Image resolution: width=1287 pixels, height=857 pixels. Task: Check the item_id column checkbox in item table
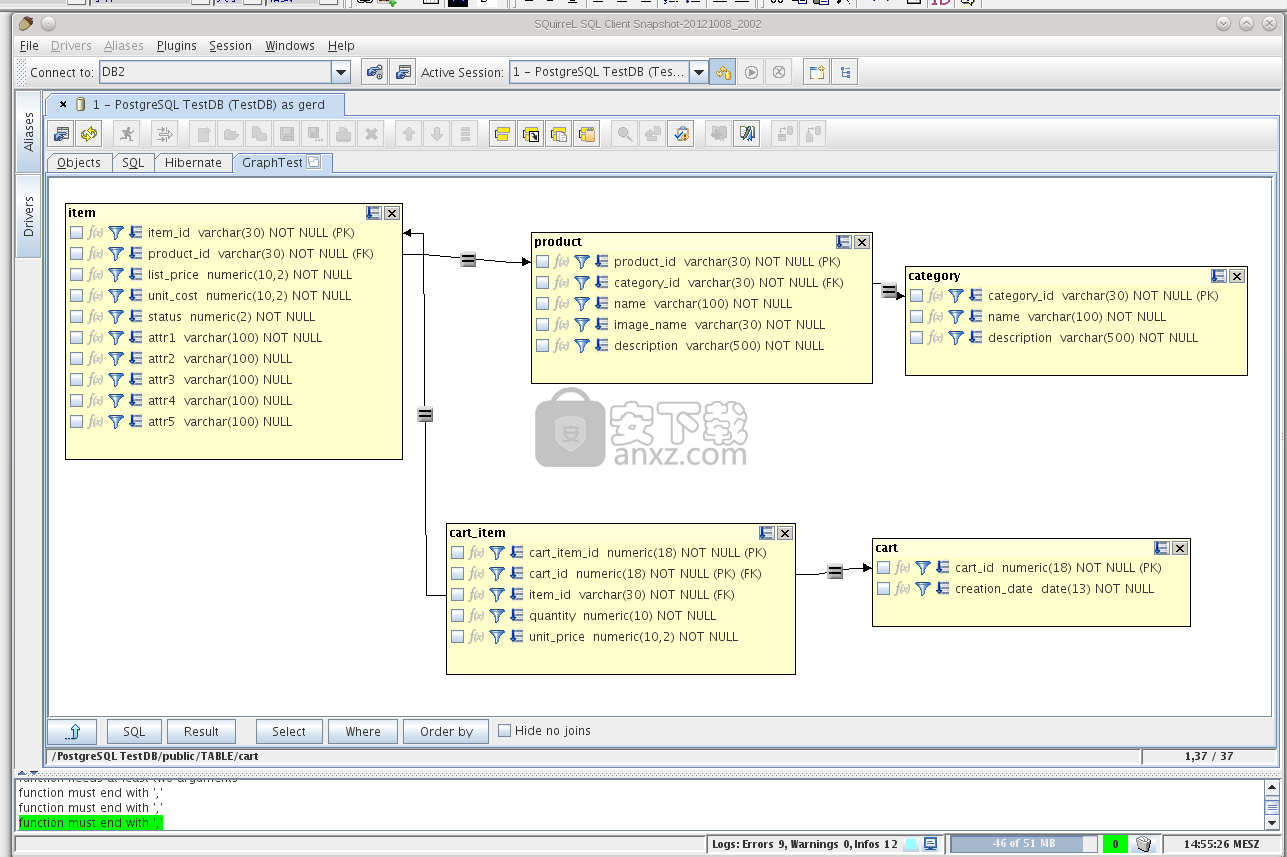77,232
